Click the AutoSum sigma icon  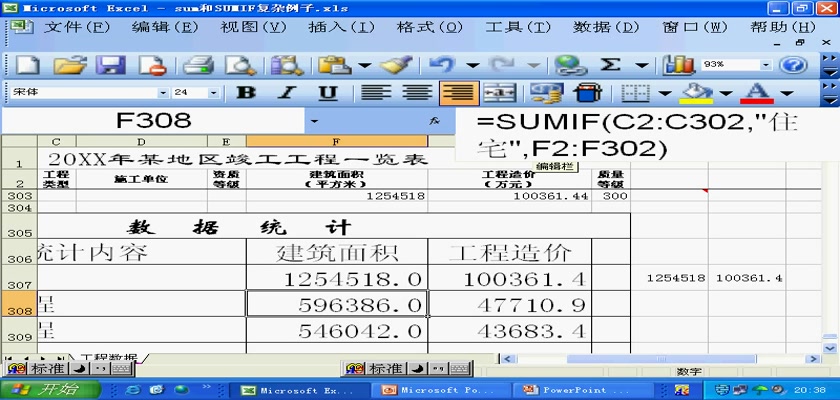coord(610,65)
